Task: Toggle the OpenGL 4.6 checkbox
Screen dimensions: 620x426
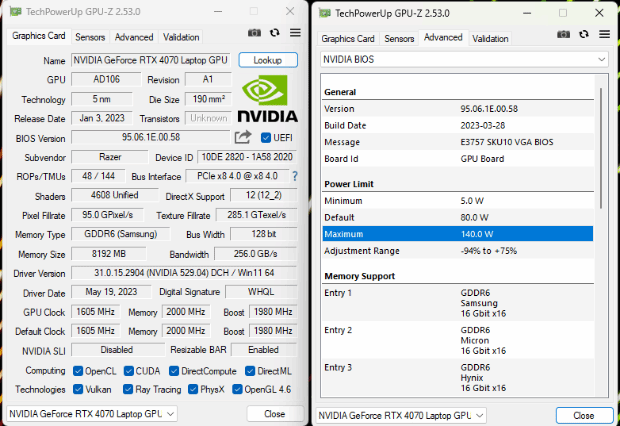Action: tap(237, 389)
